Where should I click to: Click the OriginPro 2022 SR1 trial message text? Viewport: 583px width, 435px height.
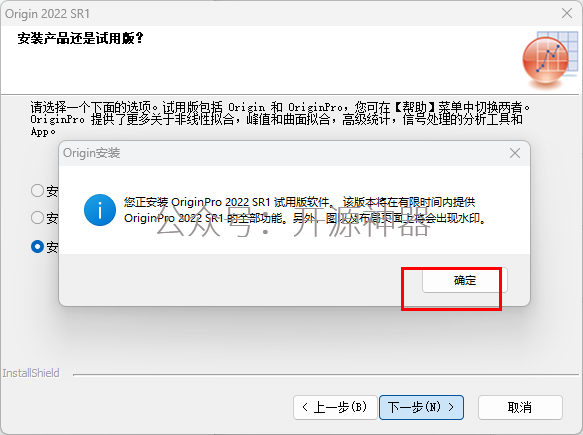[305, 210]
